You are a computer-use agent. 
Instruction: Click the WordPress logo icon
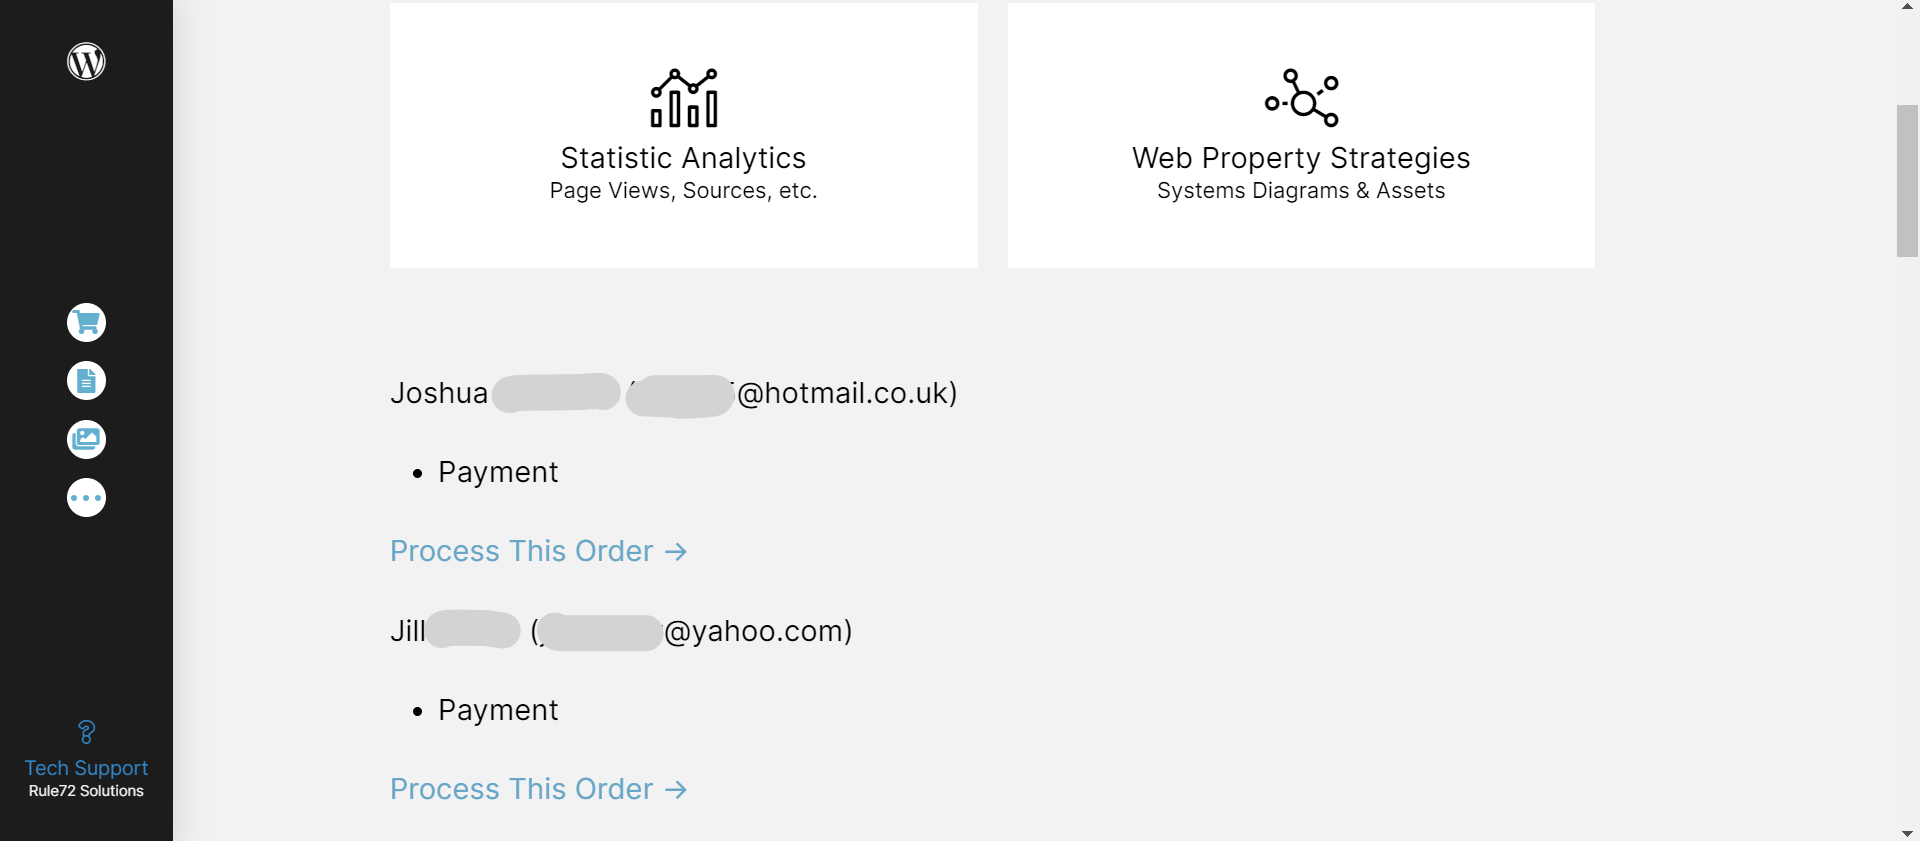click(x=86, y=62)
